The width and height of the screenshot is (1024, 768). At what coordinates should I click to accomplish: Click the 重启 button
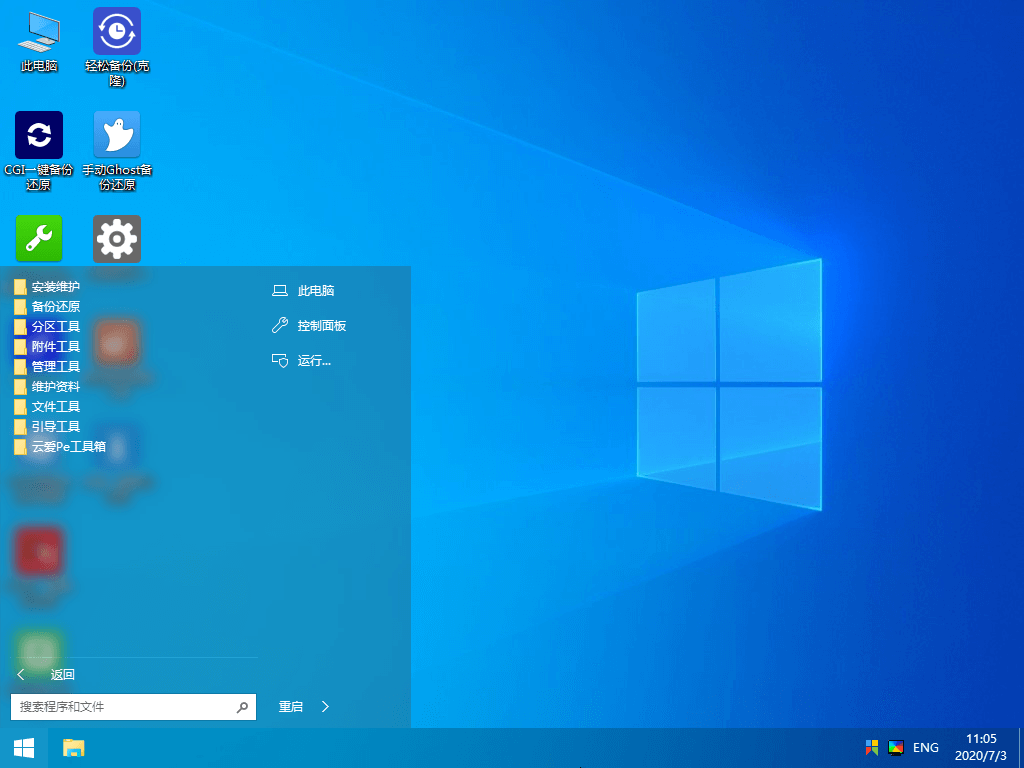[x=290, y=707]
